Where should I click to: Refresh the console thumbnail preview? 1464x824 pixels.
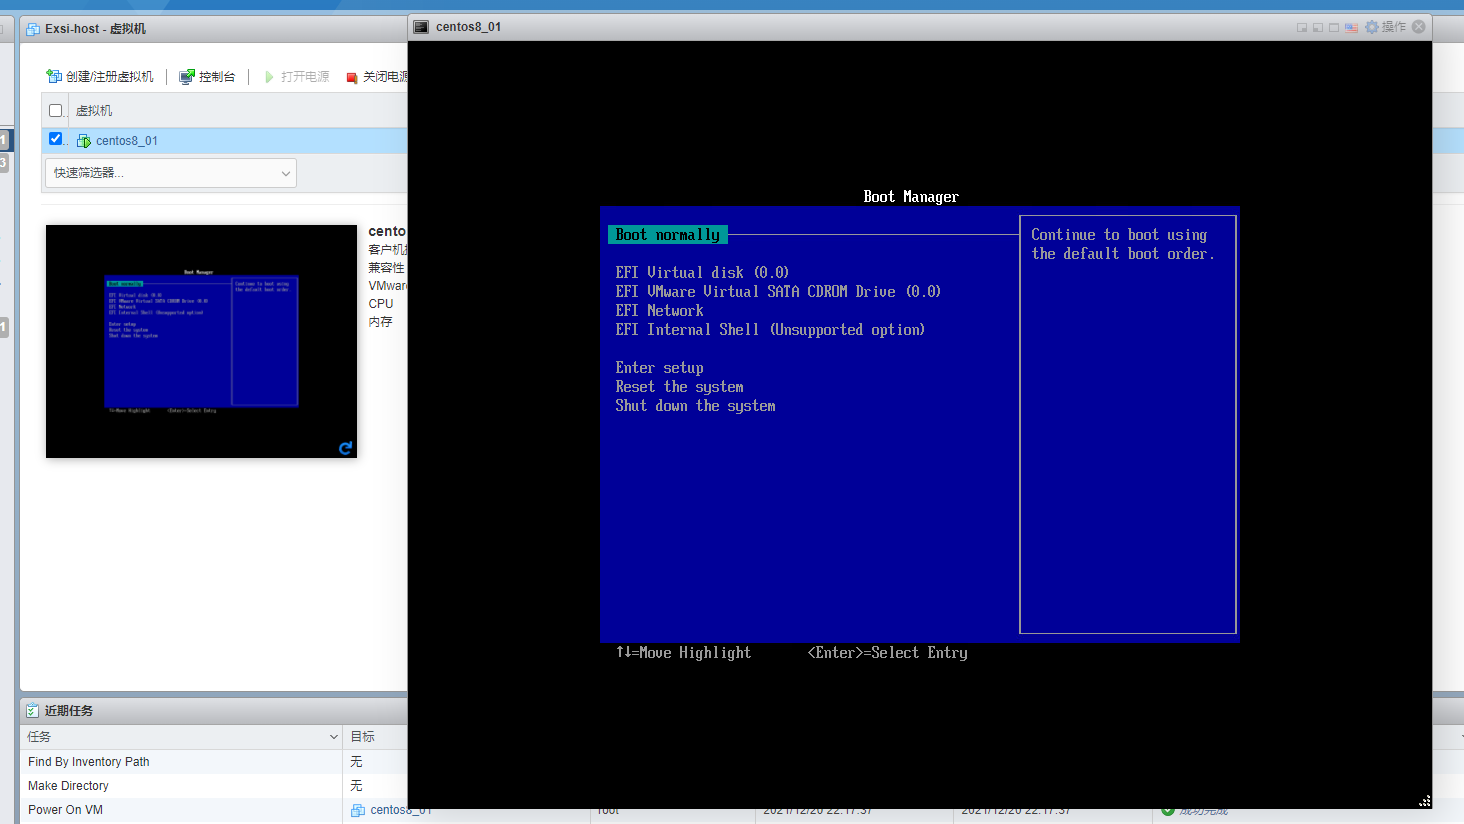point(345,448)
